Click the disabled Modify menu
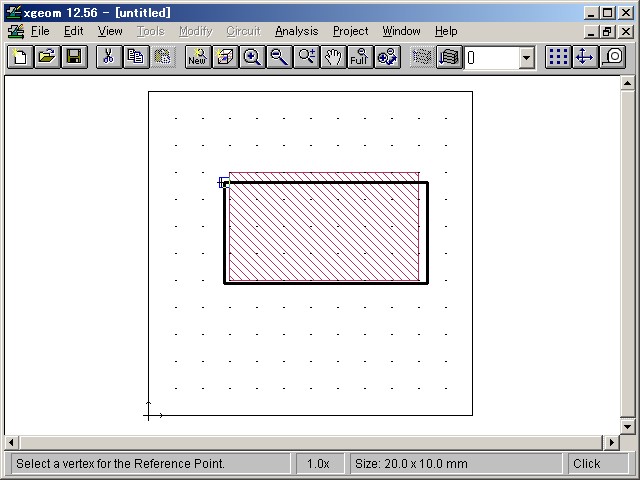 coord(196,31)
